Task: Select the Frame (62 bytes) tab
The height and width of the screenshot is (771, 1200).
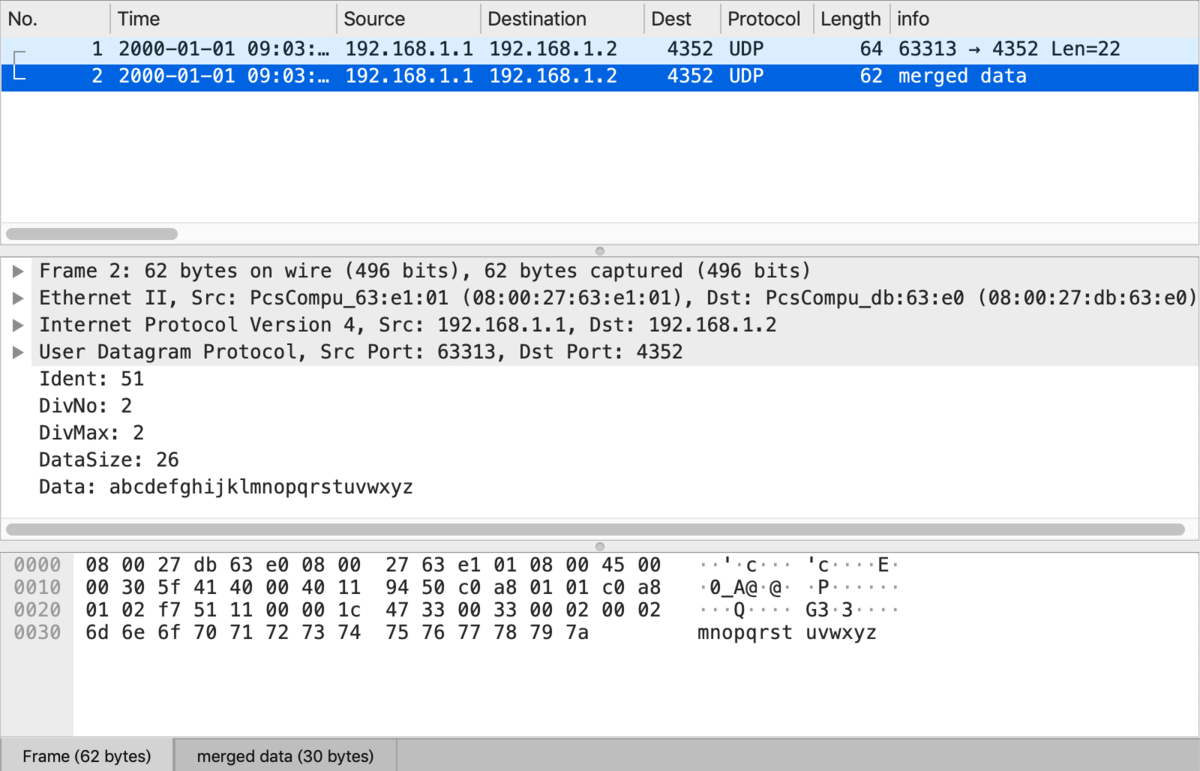Action: pos(87,756)
